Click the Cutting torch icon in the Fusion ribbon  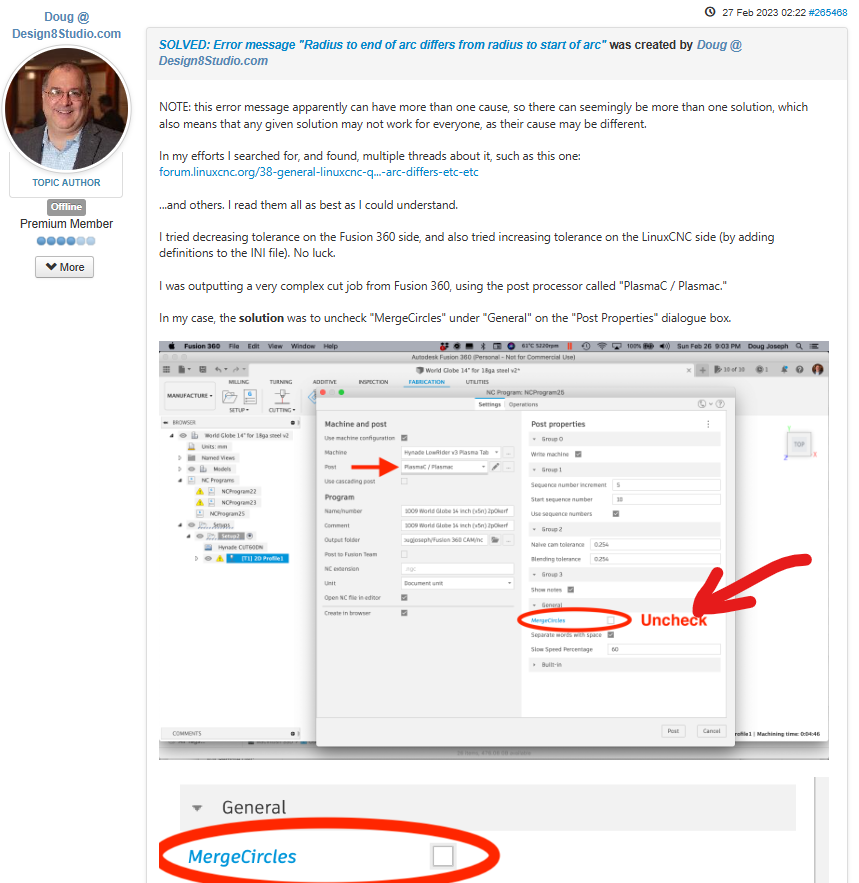pos(282,397)
